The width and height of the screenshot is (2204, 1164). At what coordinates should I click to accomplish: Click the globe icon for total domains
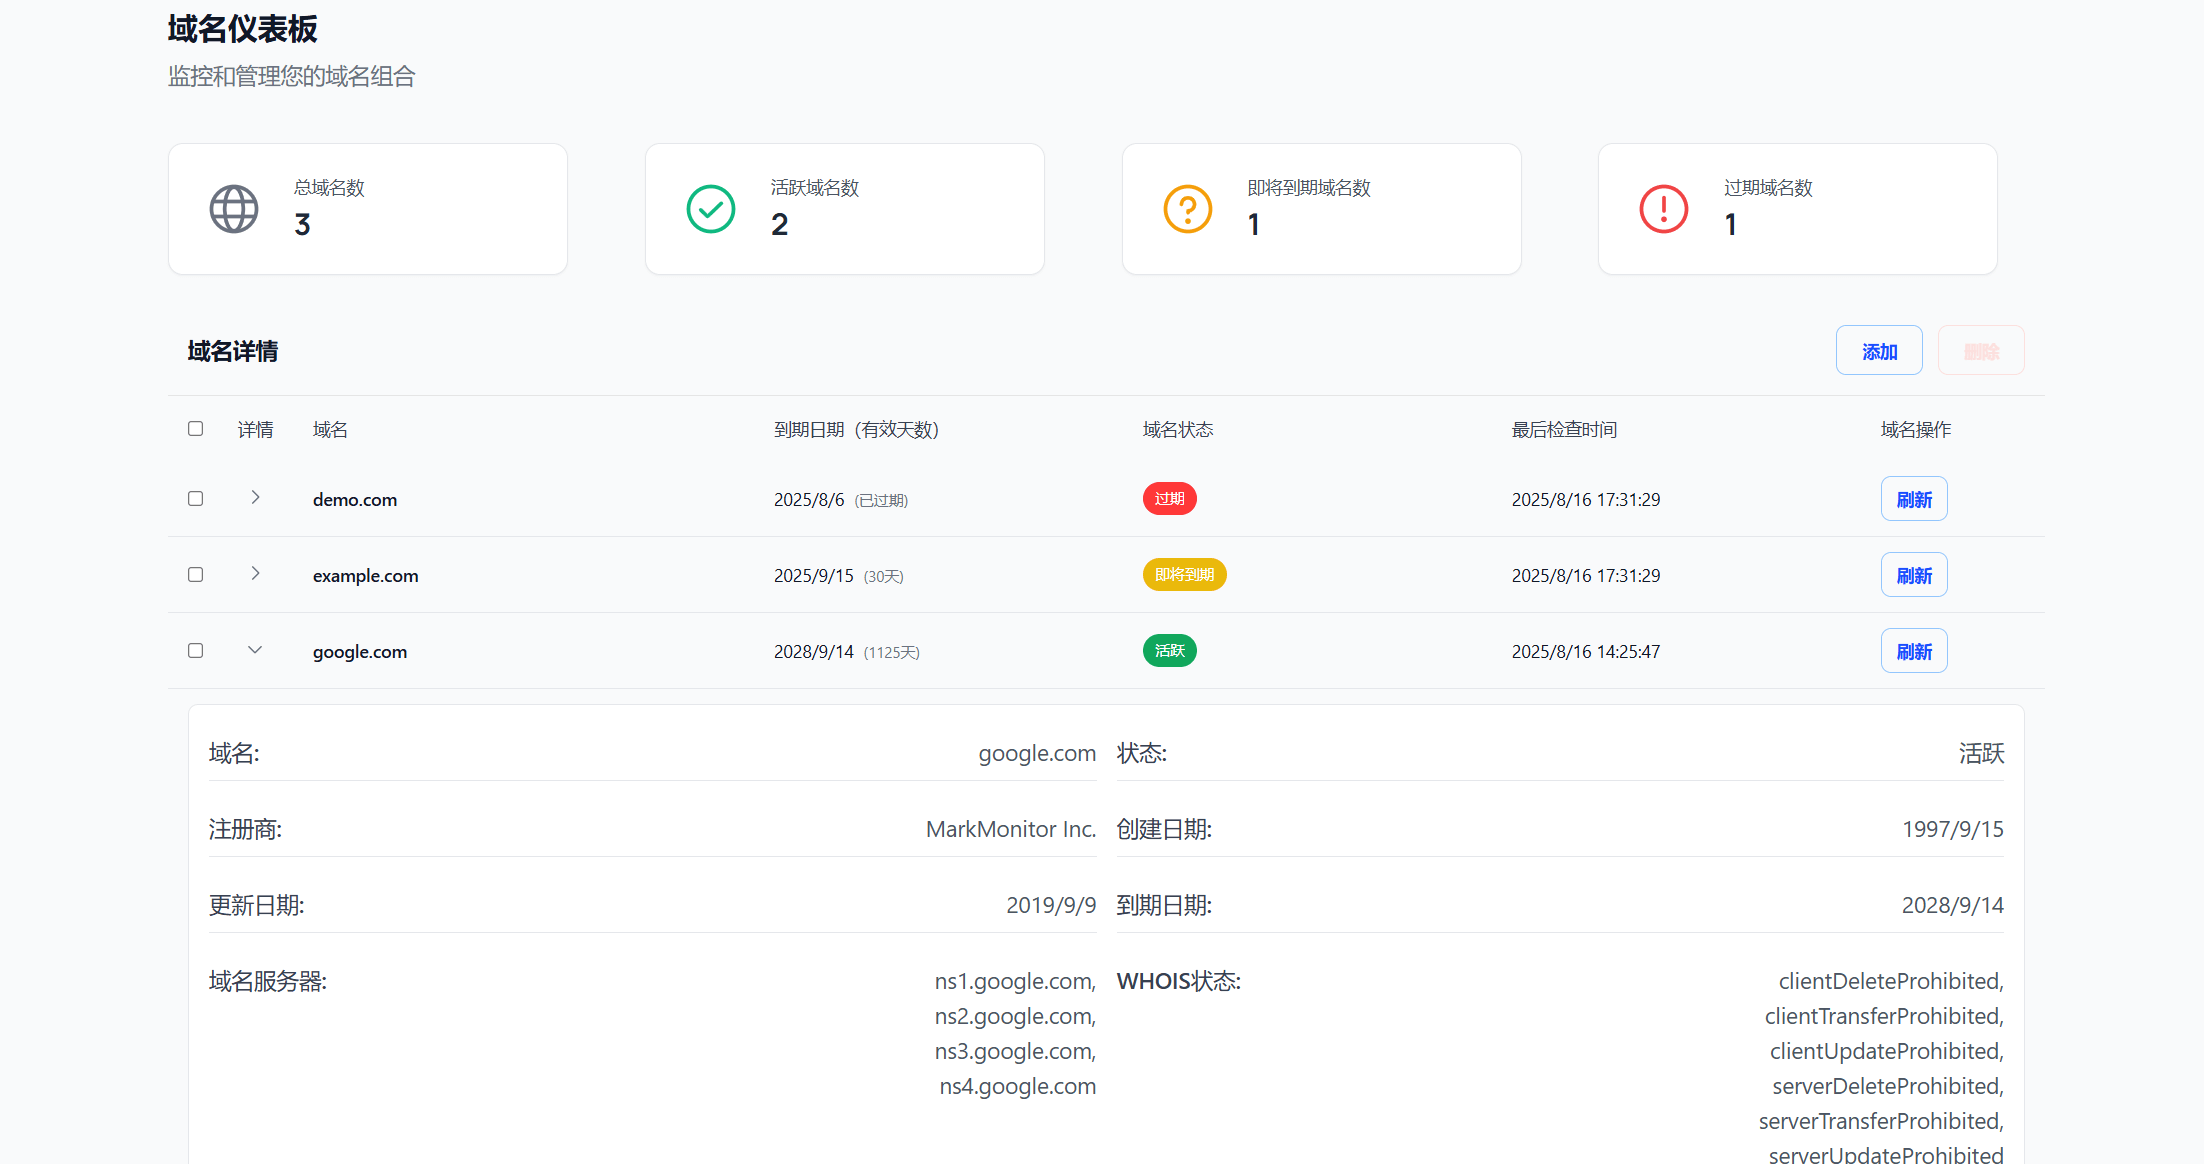[x=234, y=209]
